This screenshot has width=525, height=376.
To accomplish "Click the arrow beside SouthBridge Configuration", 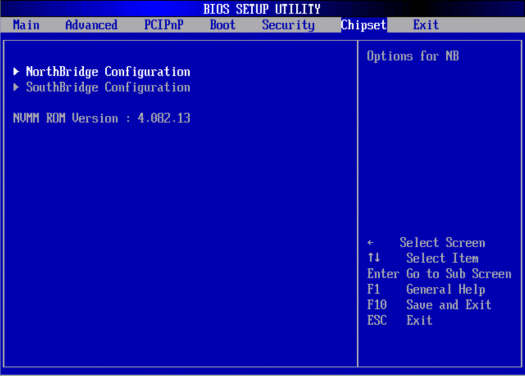I will 16,87.
